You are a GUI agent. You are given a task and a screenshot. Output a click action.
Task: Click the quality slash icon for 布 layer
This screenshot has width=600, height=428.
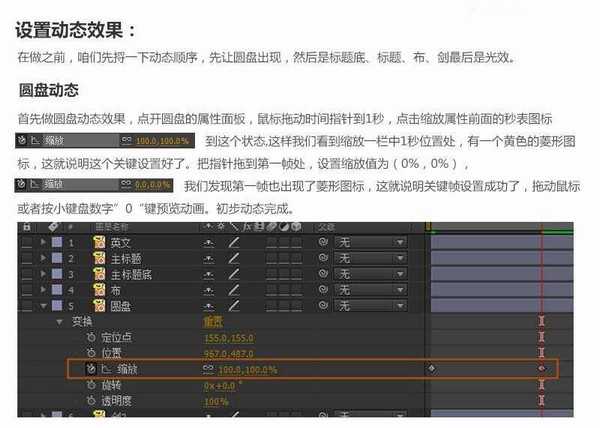click(x=233, y=290)
